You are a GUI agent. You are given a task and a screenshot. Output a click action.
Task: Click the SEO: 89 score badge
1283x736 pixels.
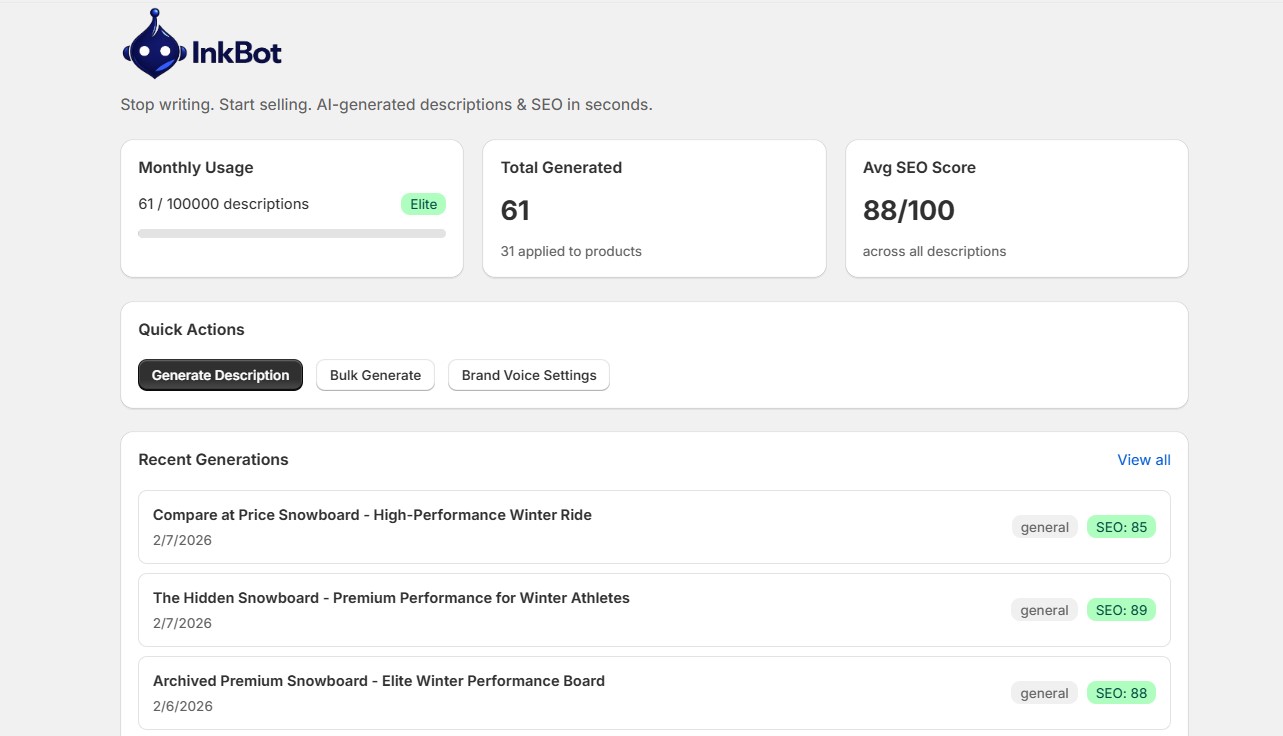pos(1121,609)
